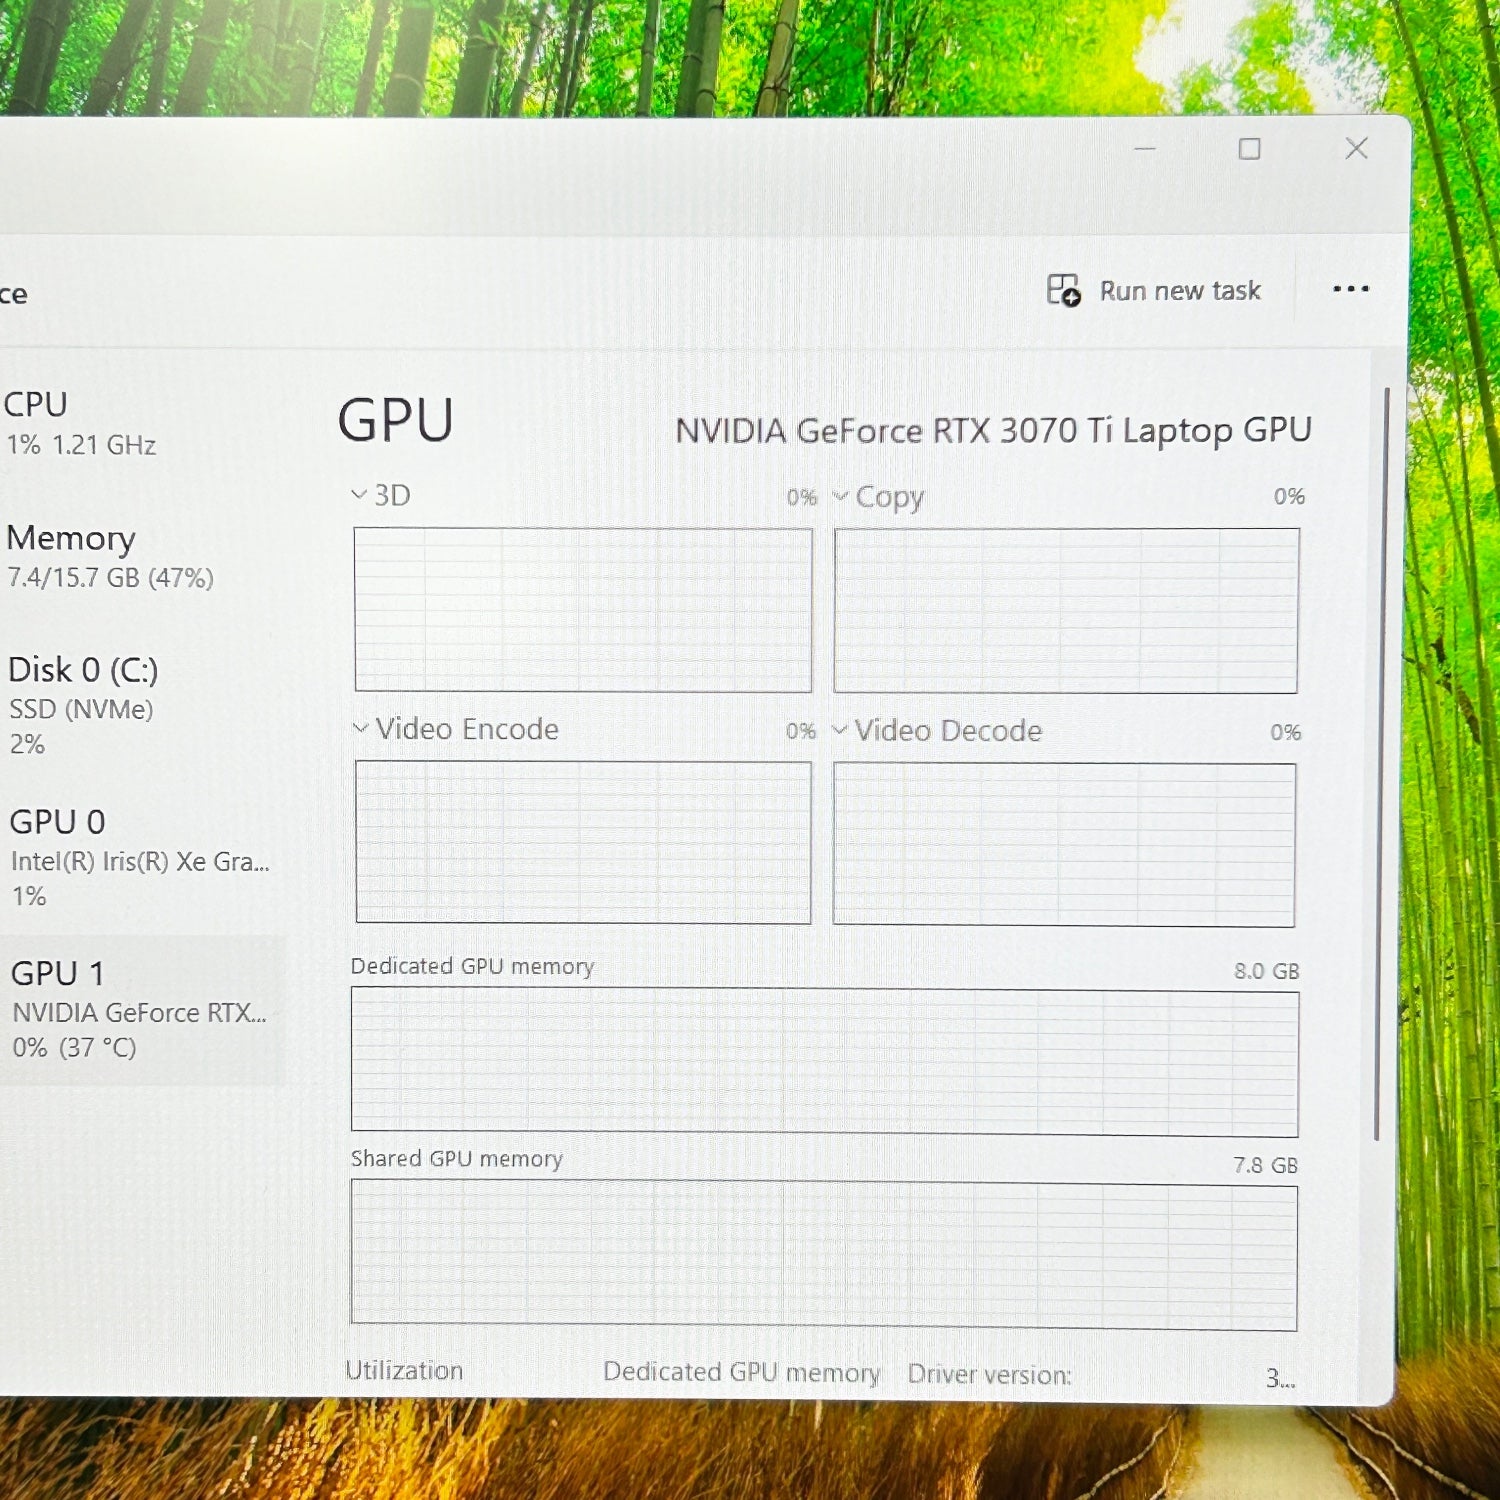Collapse the Copy graph section
Viewport: 1500px width, 1500px height.
841,497
